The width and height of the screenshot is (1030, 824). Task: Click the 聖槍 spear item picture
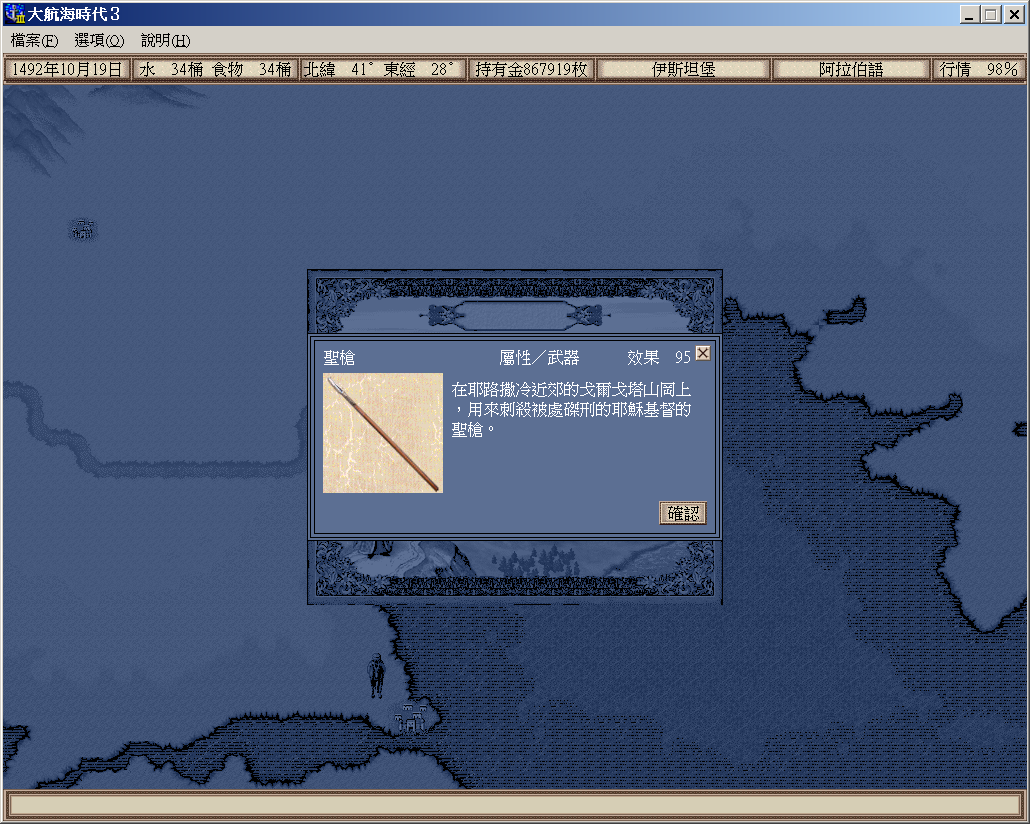tap(383, 433)
